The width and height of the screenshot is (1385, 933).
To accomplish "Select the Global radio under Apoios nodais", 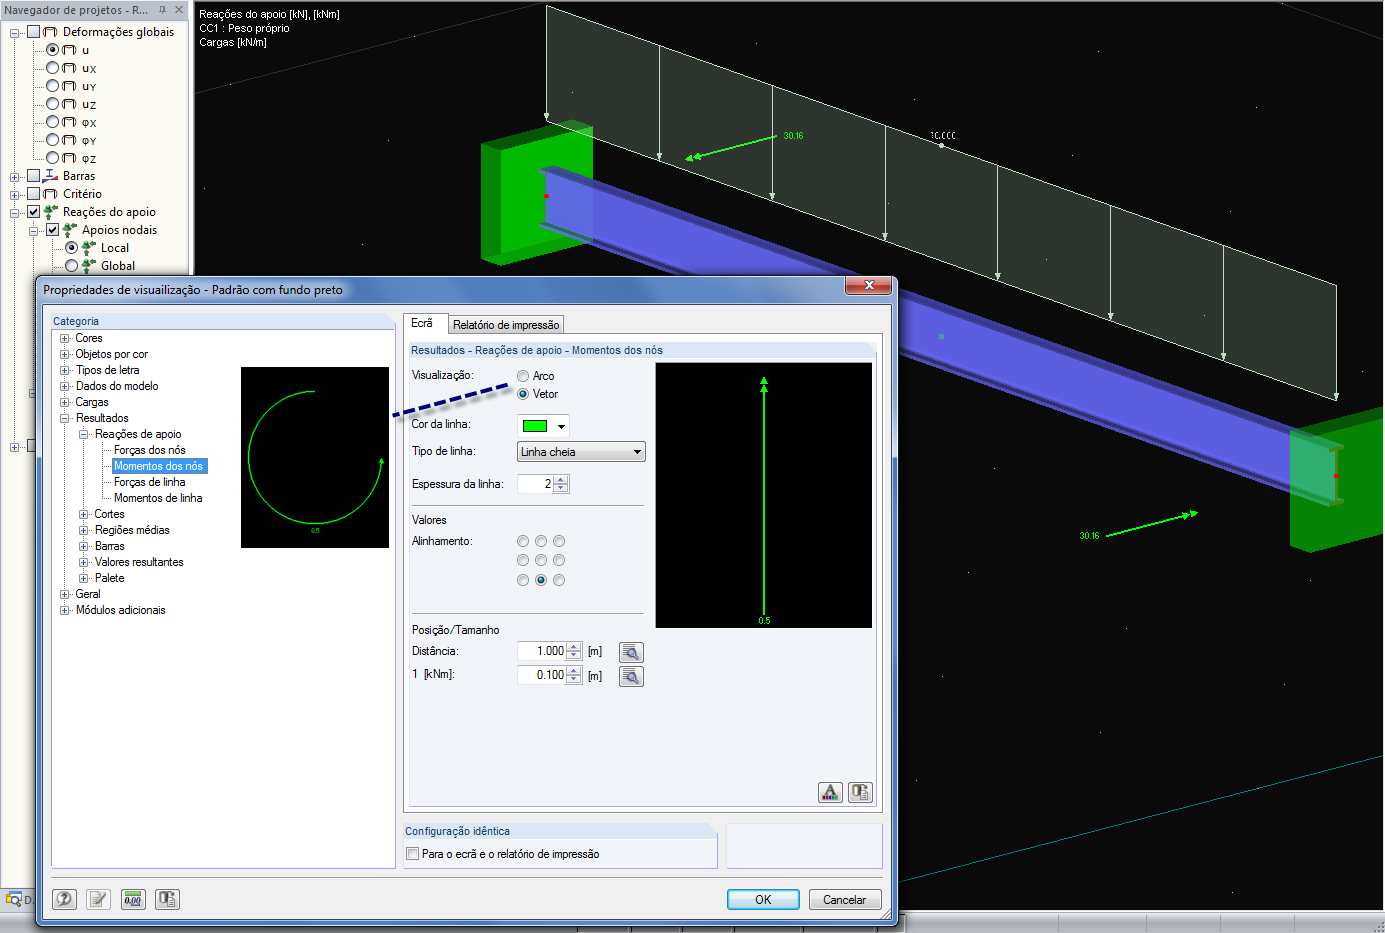I will (x=71, y=266).
